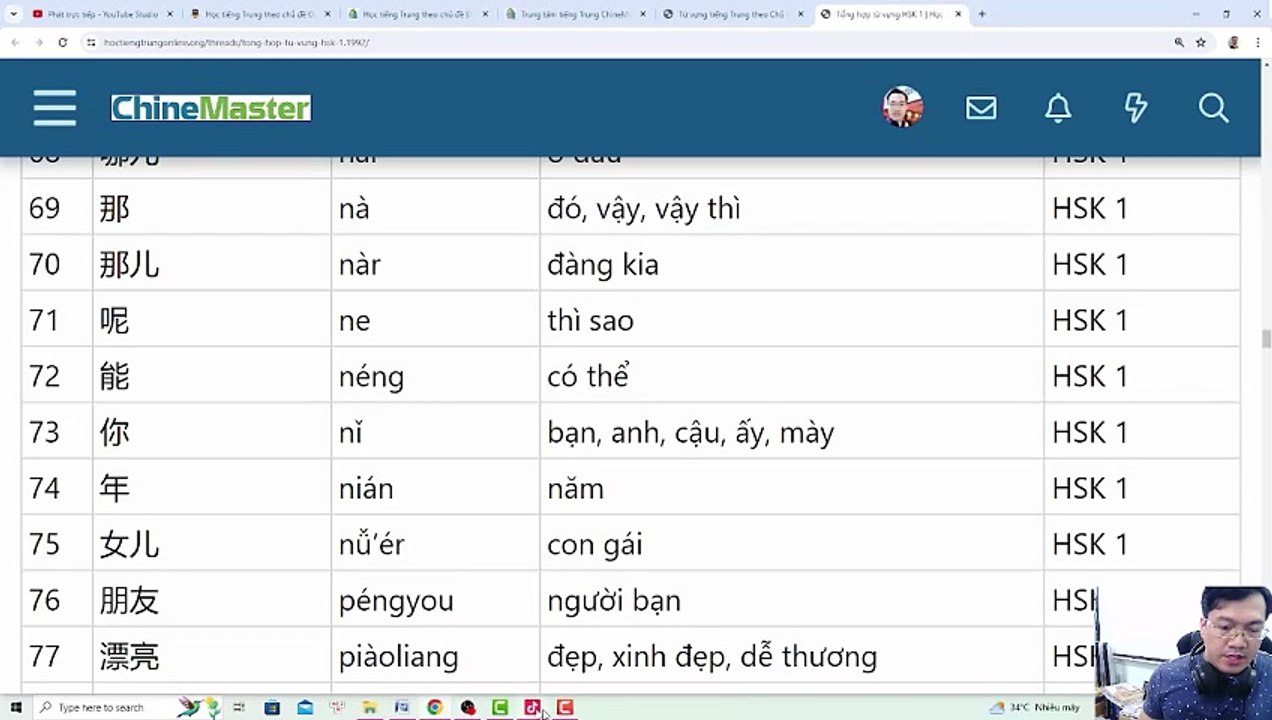
Task: Open the Windows Start button
Action: pyautogui.click(x=16, y=707)
